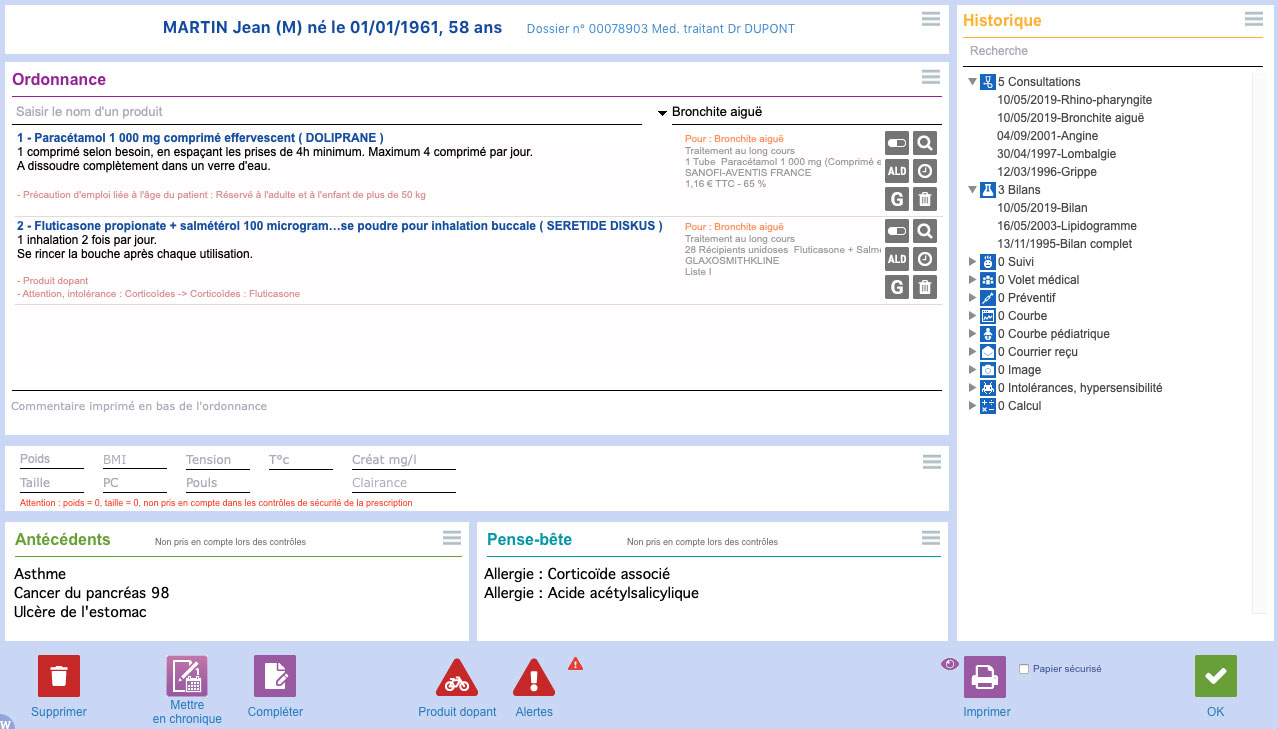1278x729 pixels.
Task: Collapse the 5 Consultations tree node
Action: (x=973, y=82)
